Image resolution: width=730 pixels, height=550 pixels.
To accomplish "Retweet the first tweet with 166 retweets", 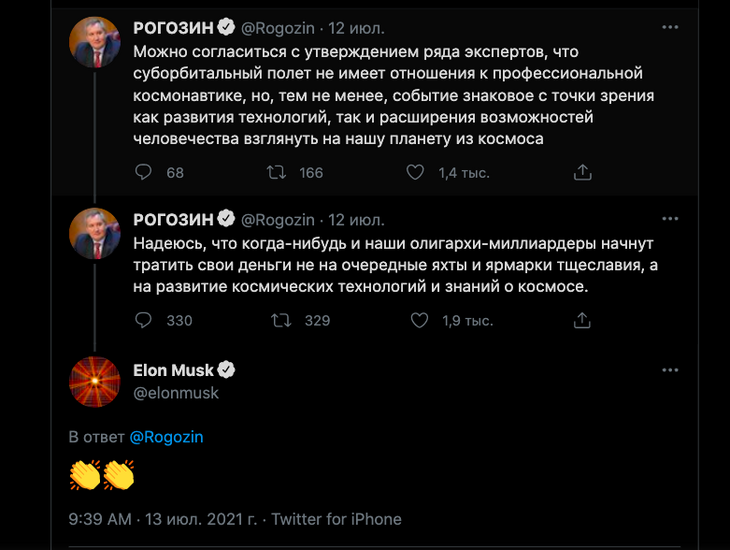I will tap(277, 172).
